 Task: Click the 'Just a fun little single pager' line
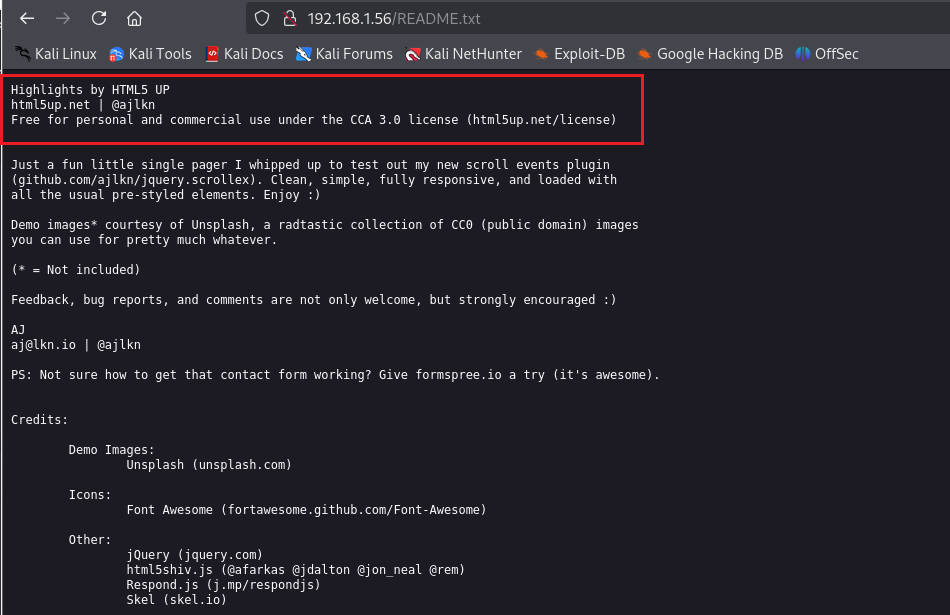coord(310,165)
